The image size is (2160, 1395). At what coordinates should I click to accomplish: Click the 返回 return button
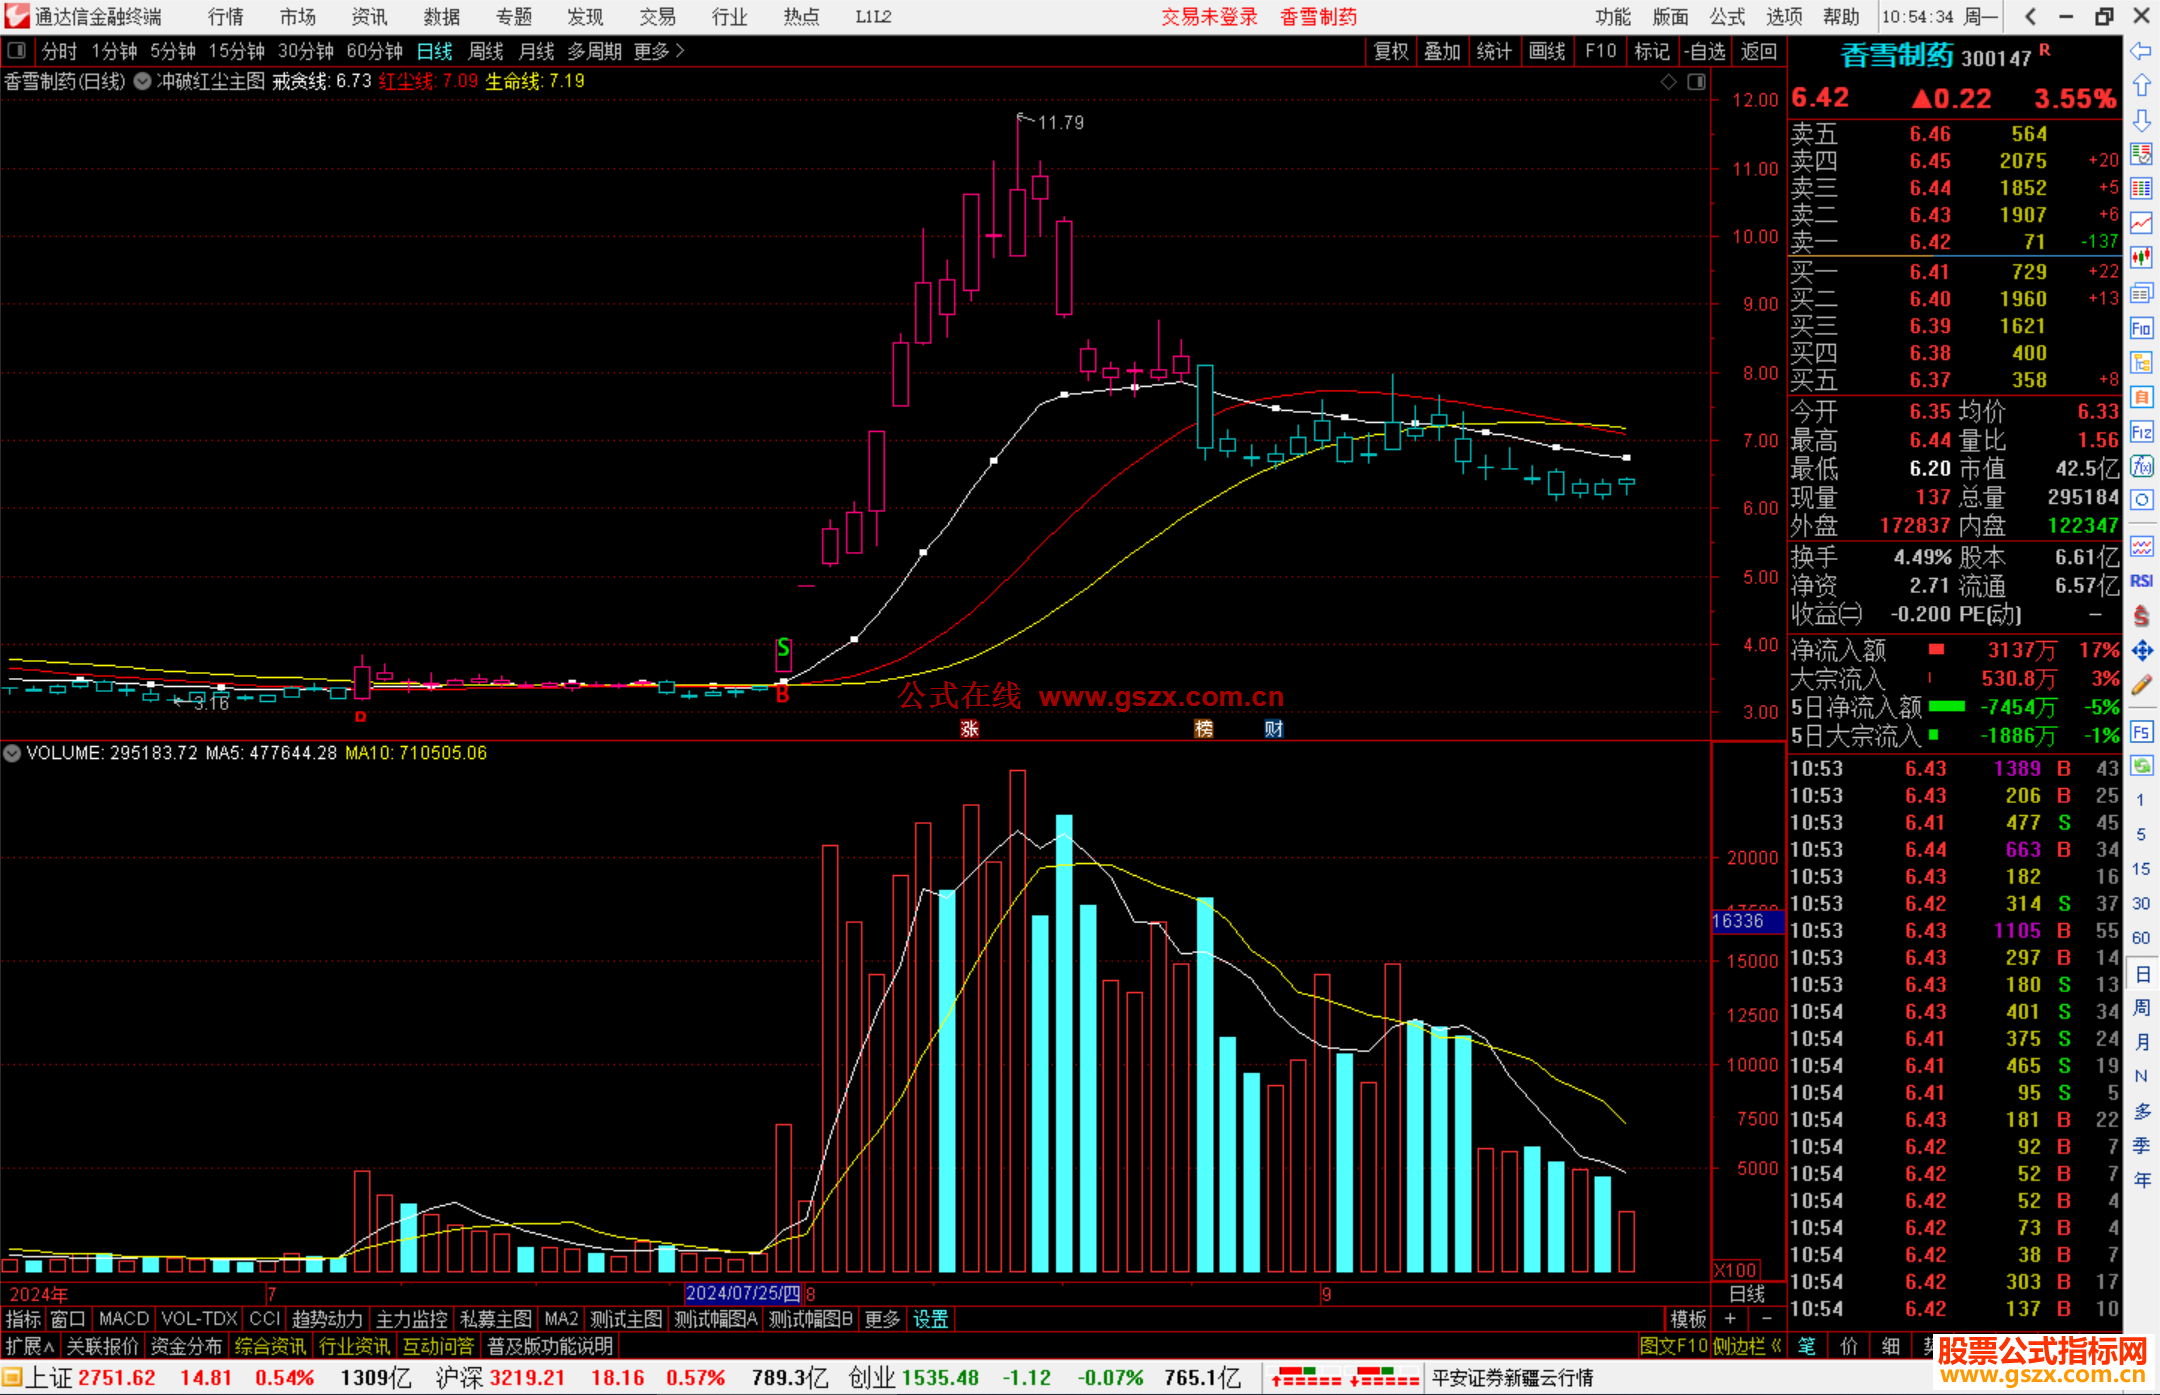click(x=1758, y=51)
